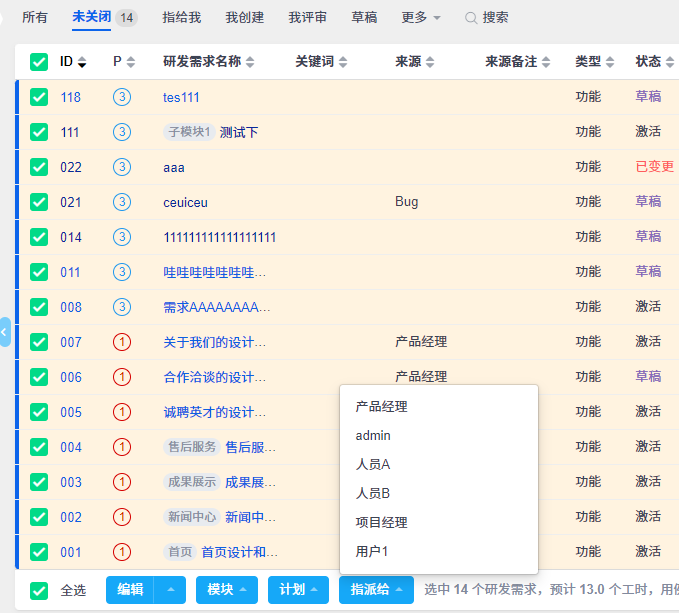
Task: Click the 编辑 batch button
Action: [x=130, y=590]
